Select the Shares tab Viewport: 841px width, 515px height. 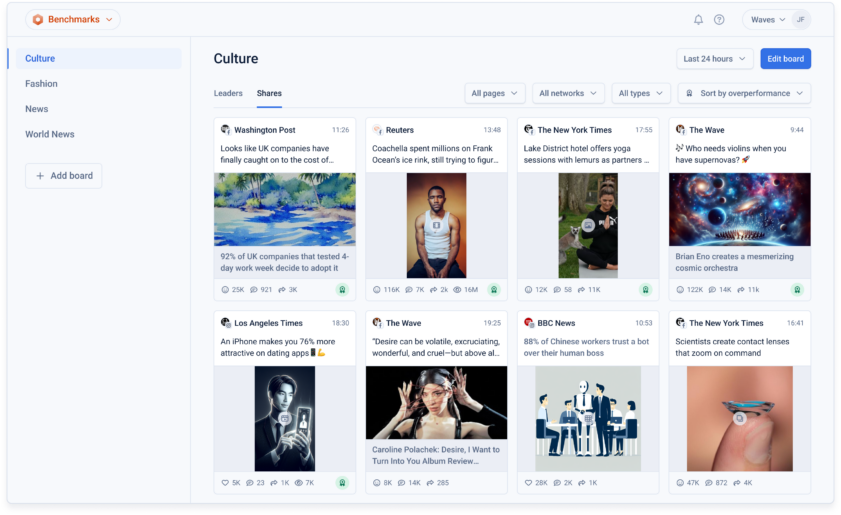click(269, 93)
